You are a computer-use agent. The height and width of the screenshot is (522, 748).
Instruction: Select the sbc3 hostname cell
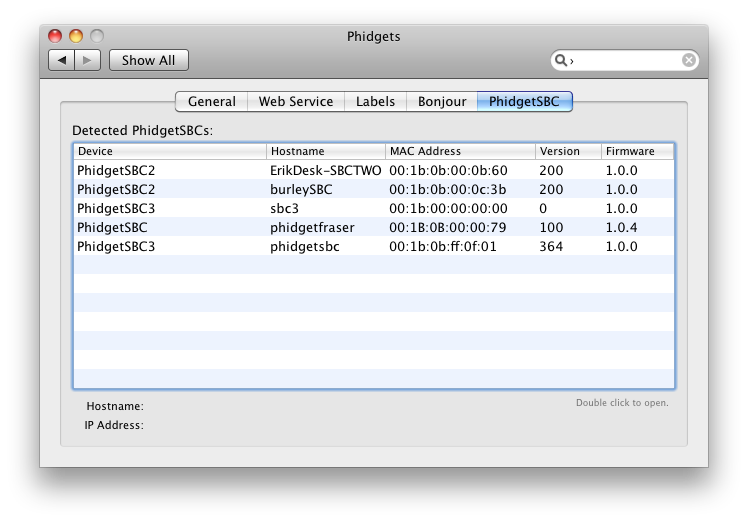point(284,209)
